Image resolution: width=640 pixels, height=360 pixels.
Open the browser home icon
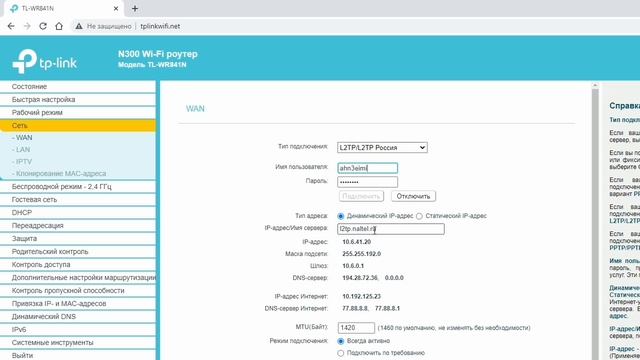[59, 26]
